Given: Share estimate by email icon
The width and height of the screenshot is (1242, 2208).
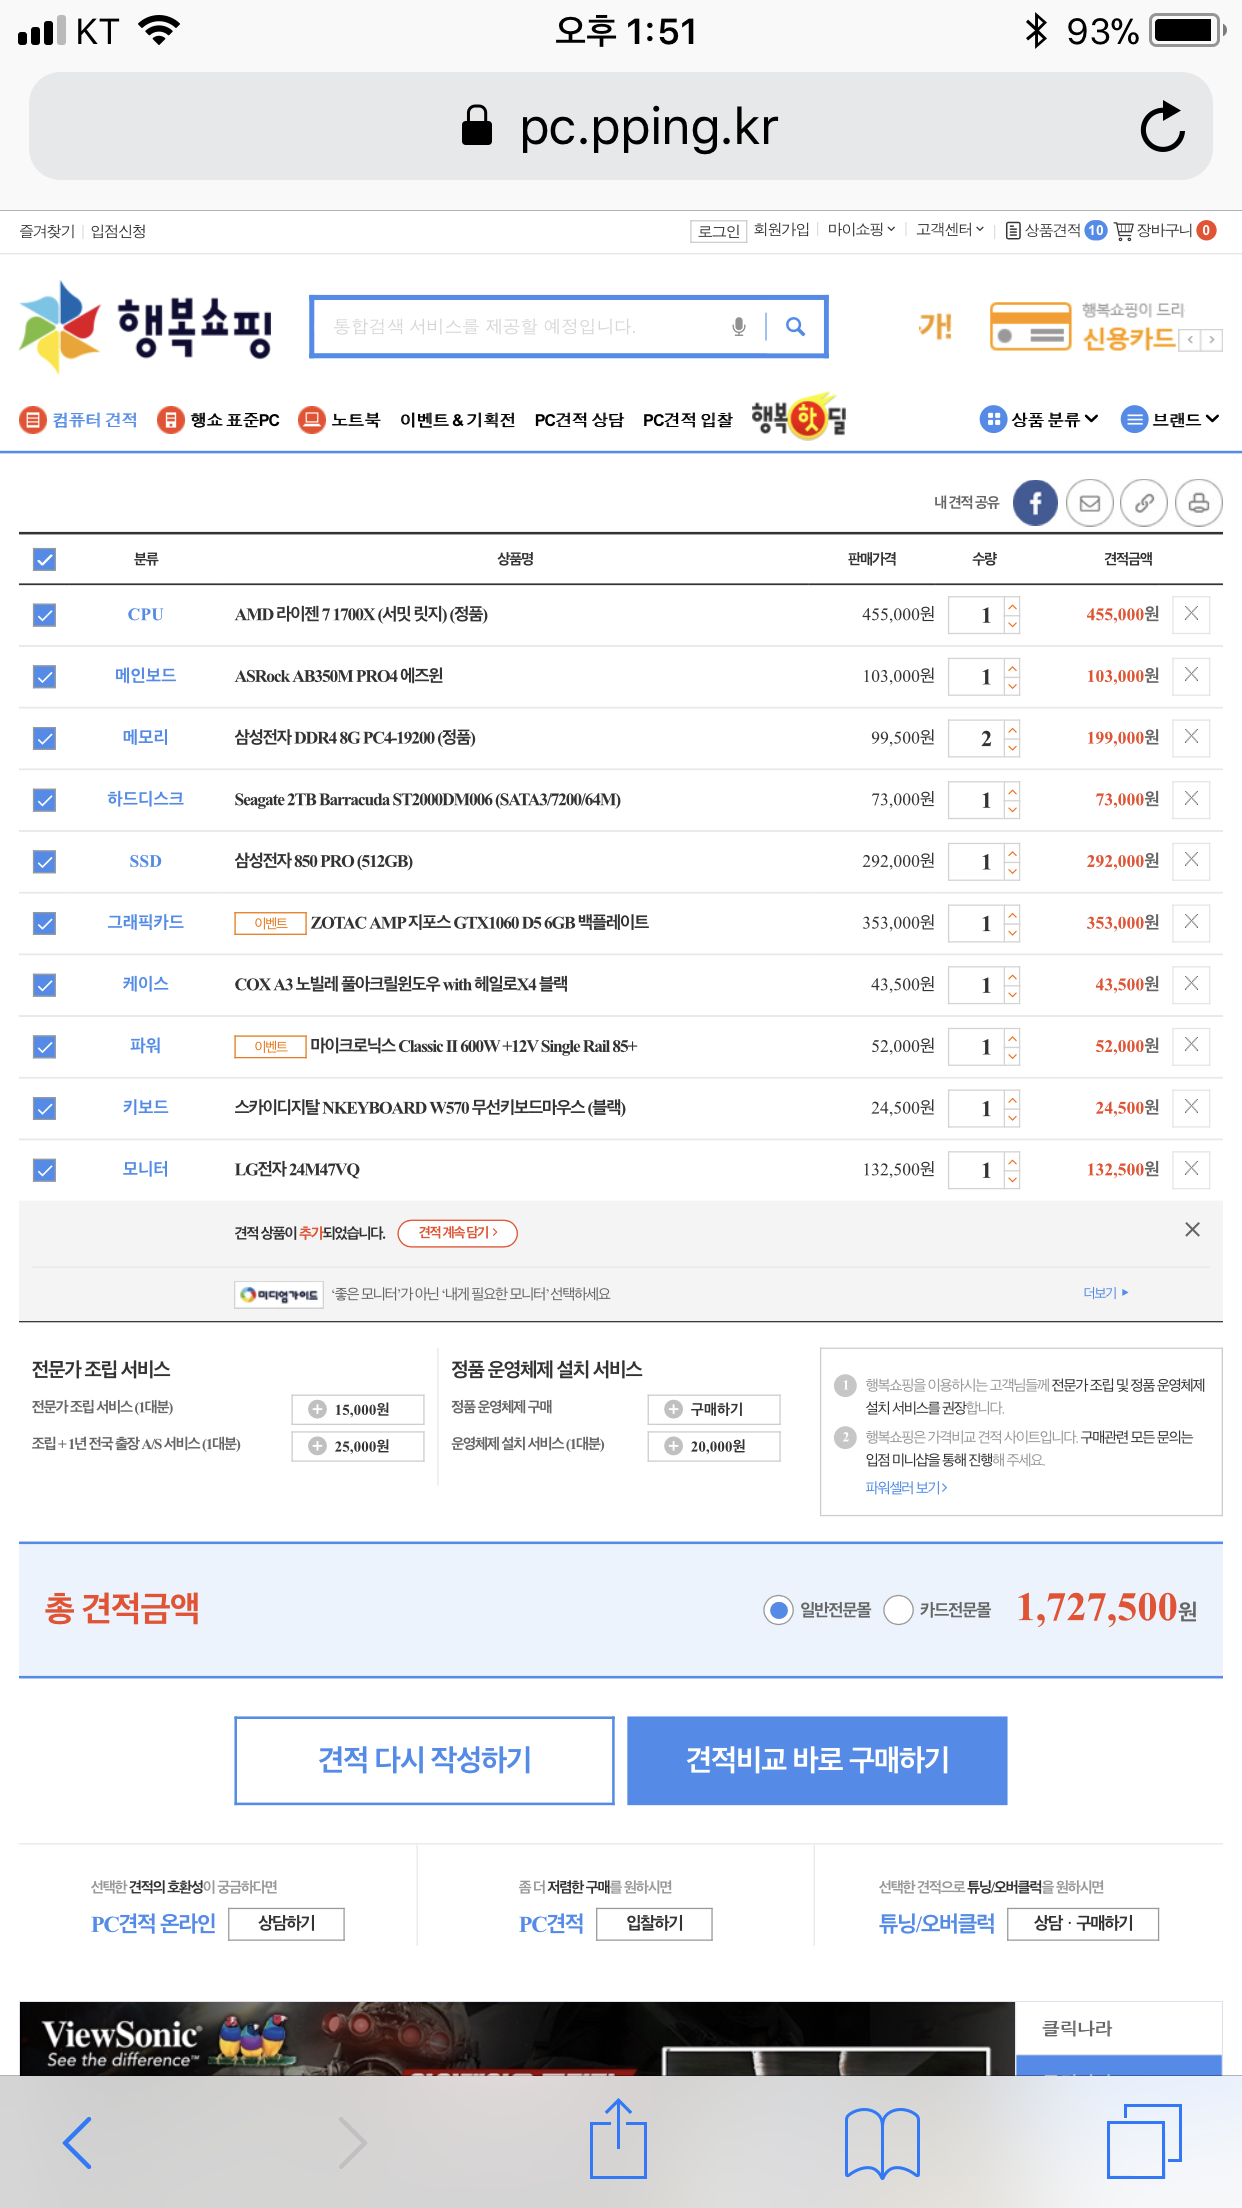Looking at the screenshot, I should [1090, 503].
